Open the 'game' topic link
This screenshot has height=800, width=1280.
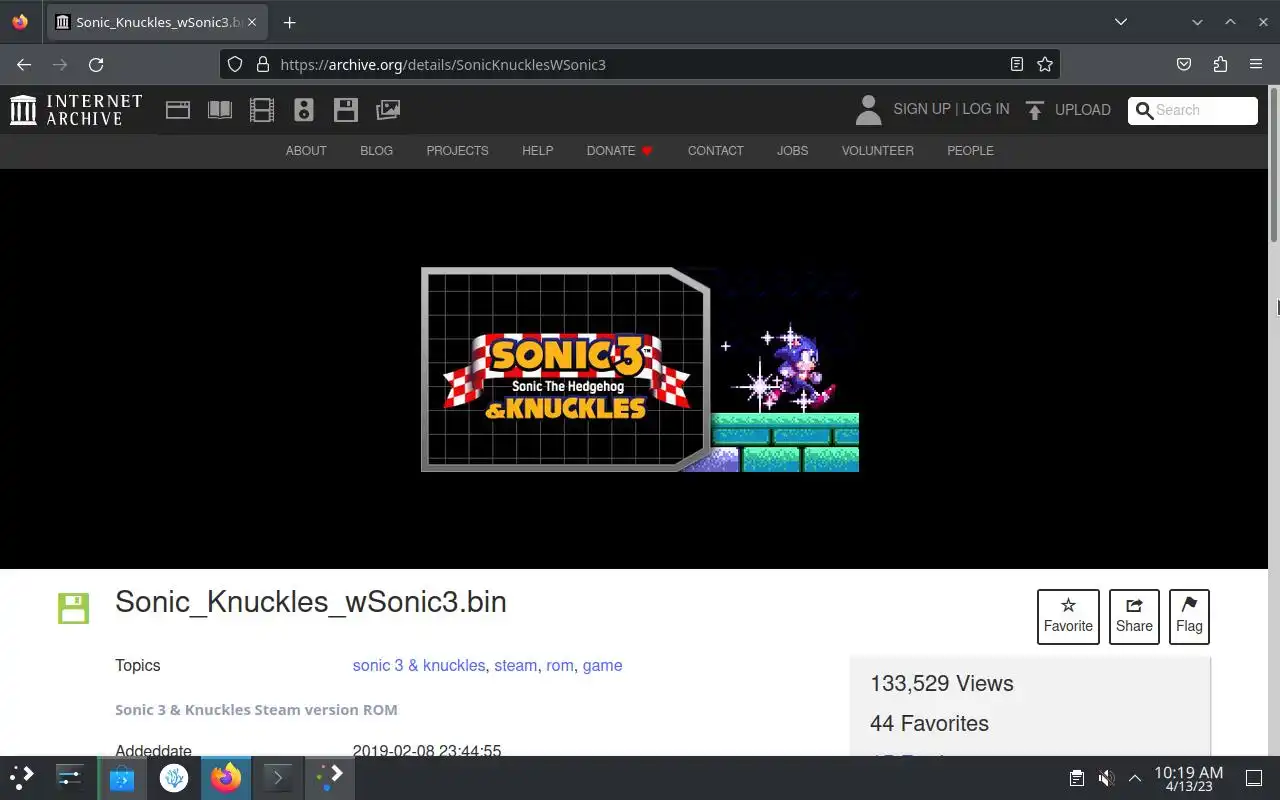[x=602, y=666]
